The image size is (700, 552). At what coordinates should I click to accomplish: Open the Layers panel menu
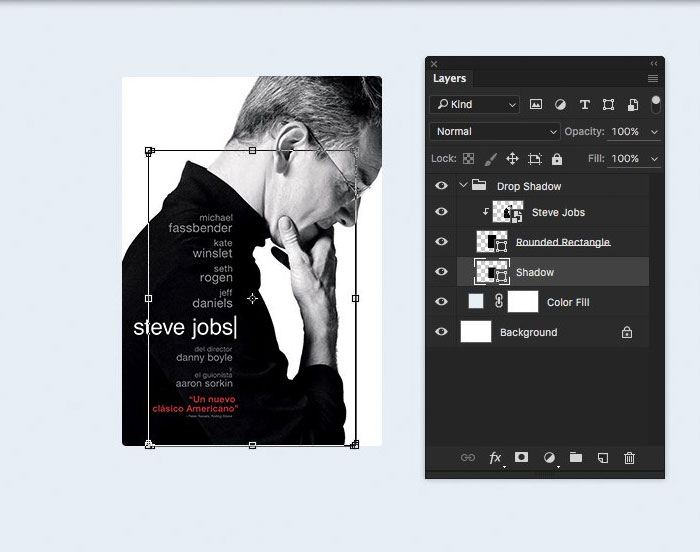pyautogui.click(x=653, y=79)
